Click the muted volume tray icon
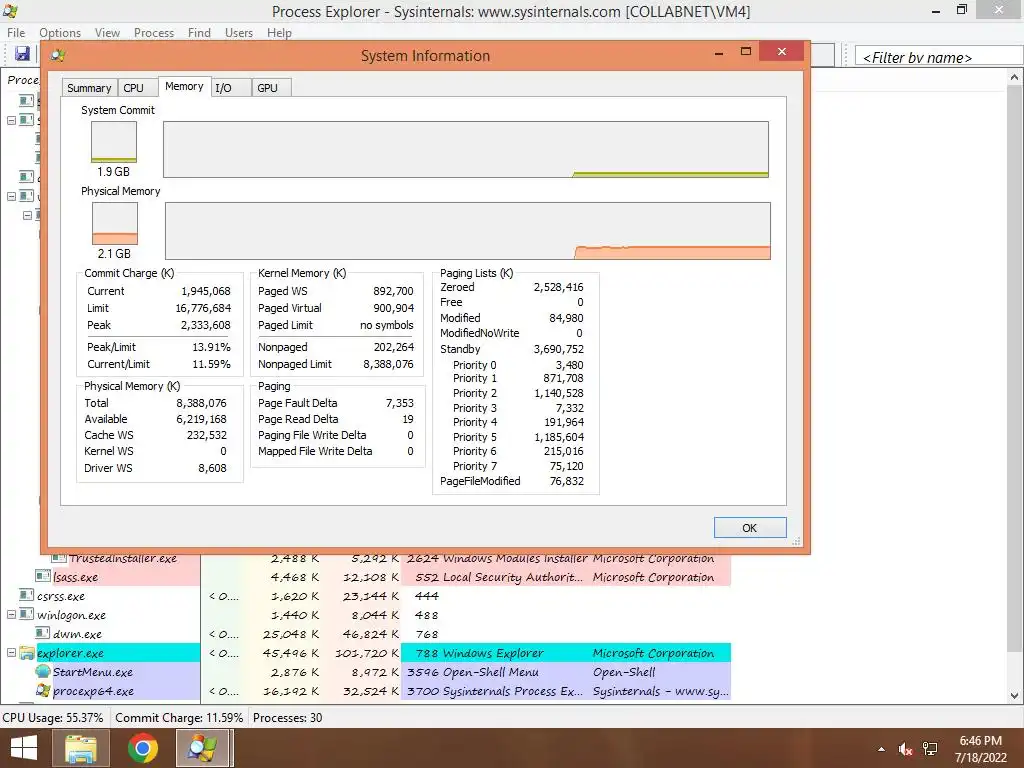The image size is (1024, 768). [x=905, y=749]
